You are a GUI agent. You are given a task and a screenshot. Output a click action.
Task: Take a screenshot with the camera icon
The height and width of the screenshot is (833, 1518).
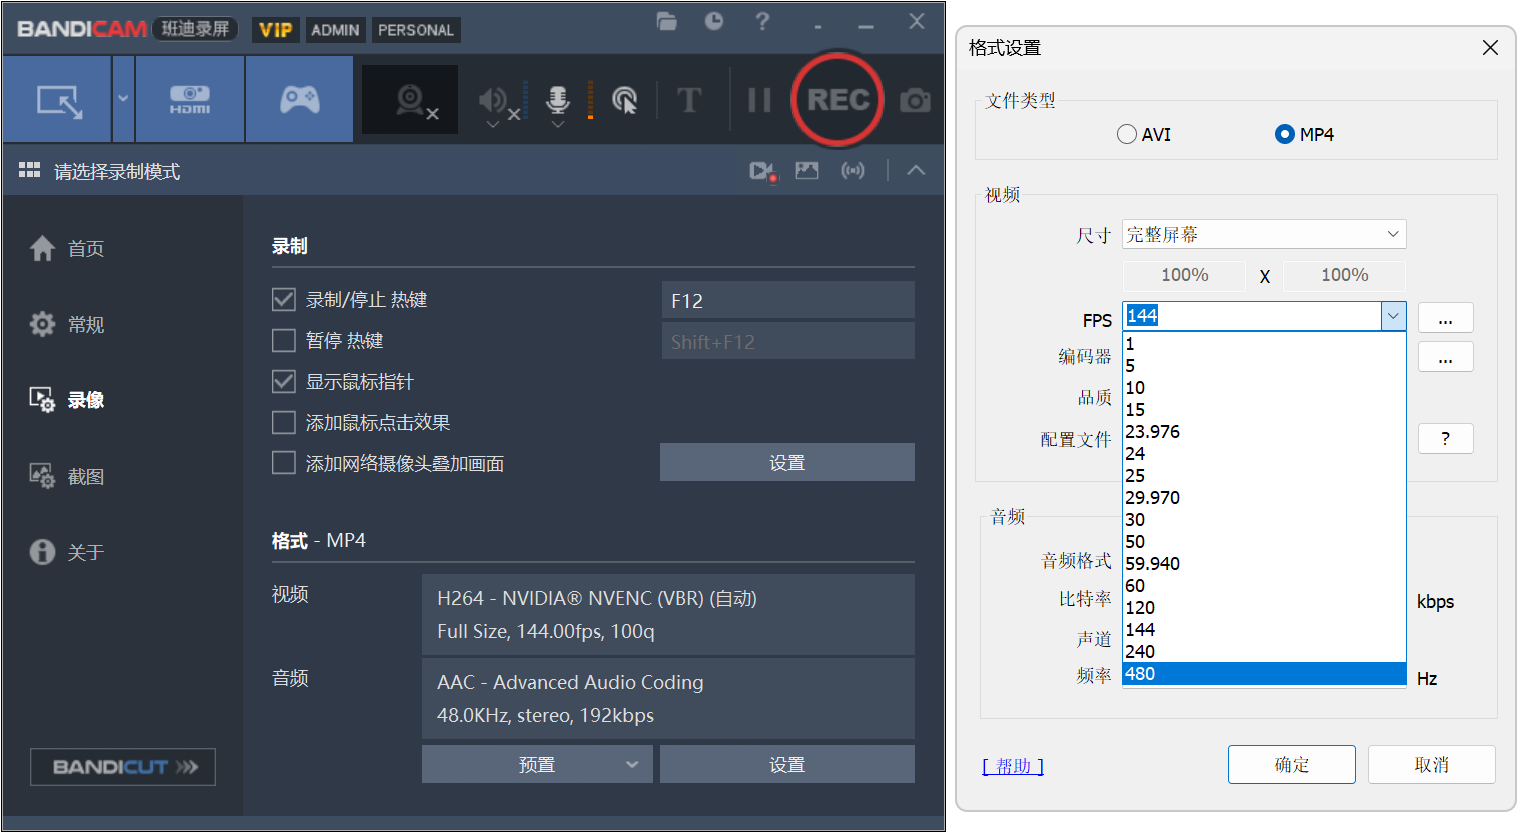tap(915, 100)
